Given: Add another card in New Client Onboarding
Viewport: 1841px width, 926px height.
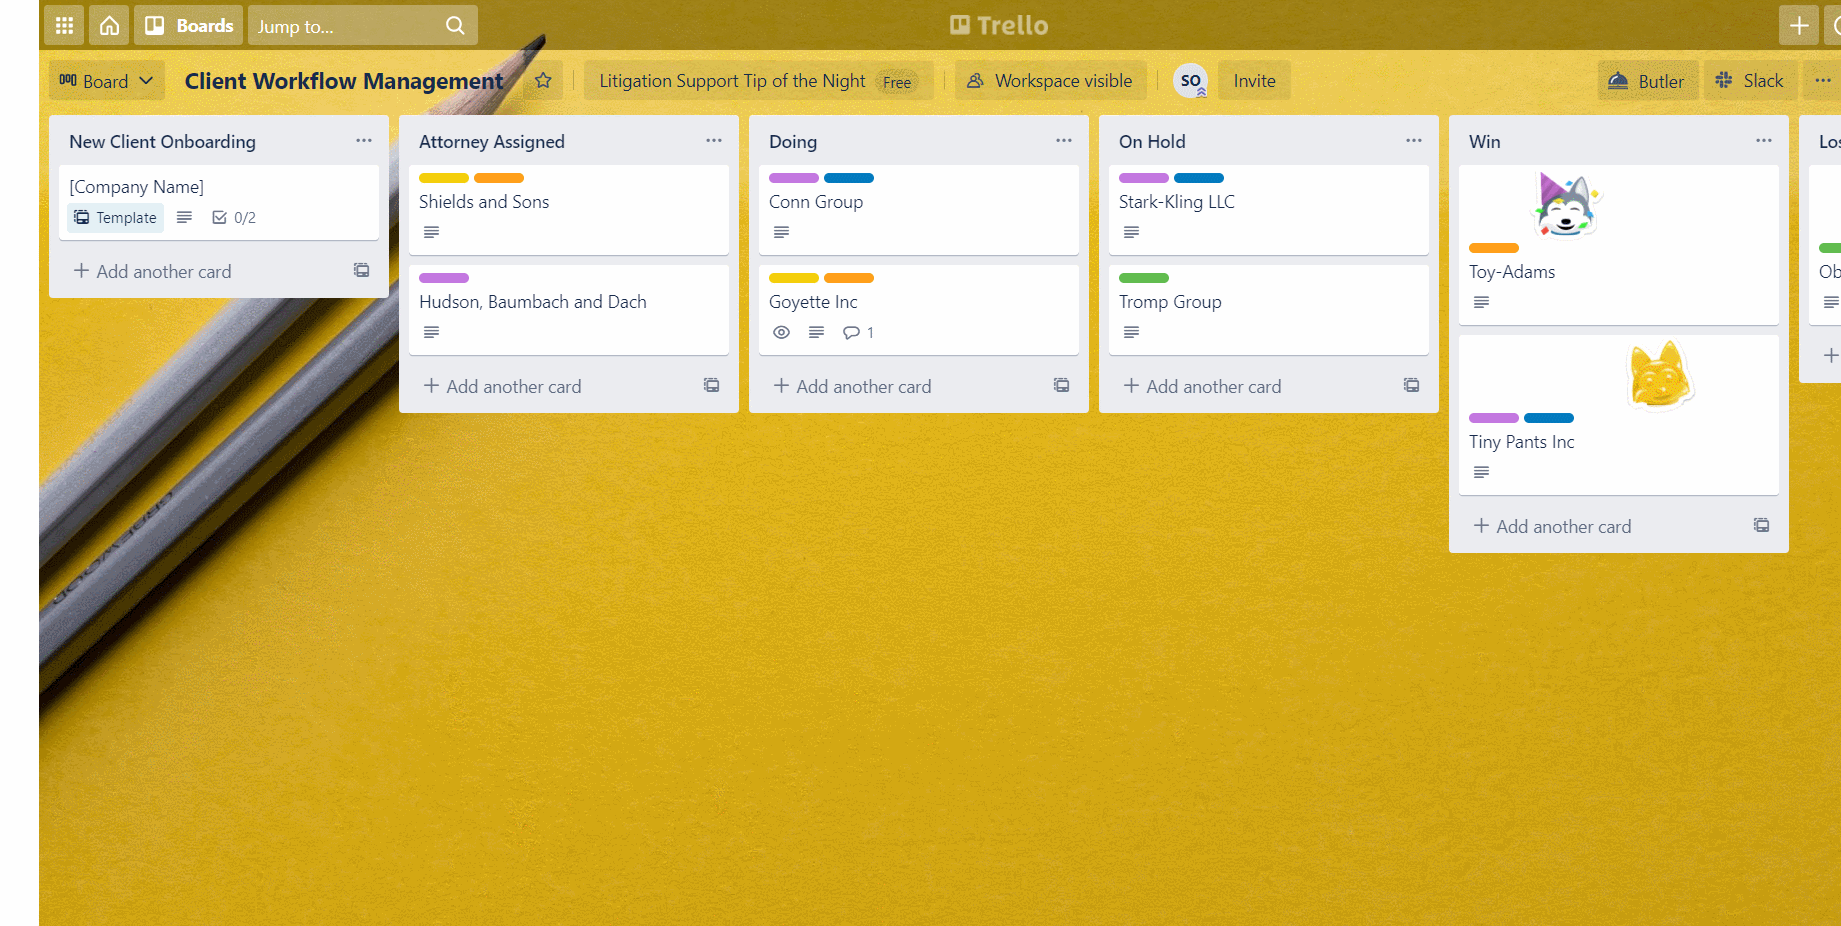Looking at the screenshot, I should (x=153, y=271).
